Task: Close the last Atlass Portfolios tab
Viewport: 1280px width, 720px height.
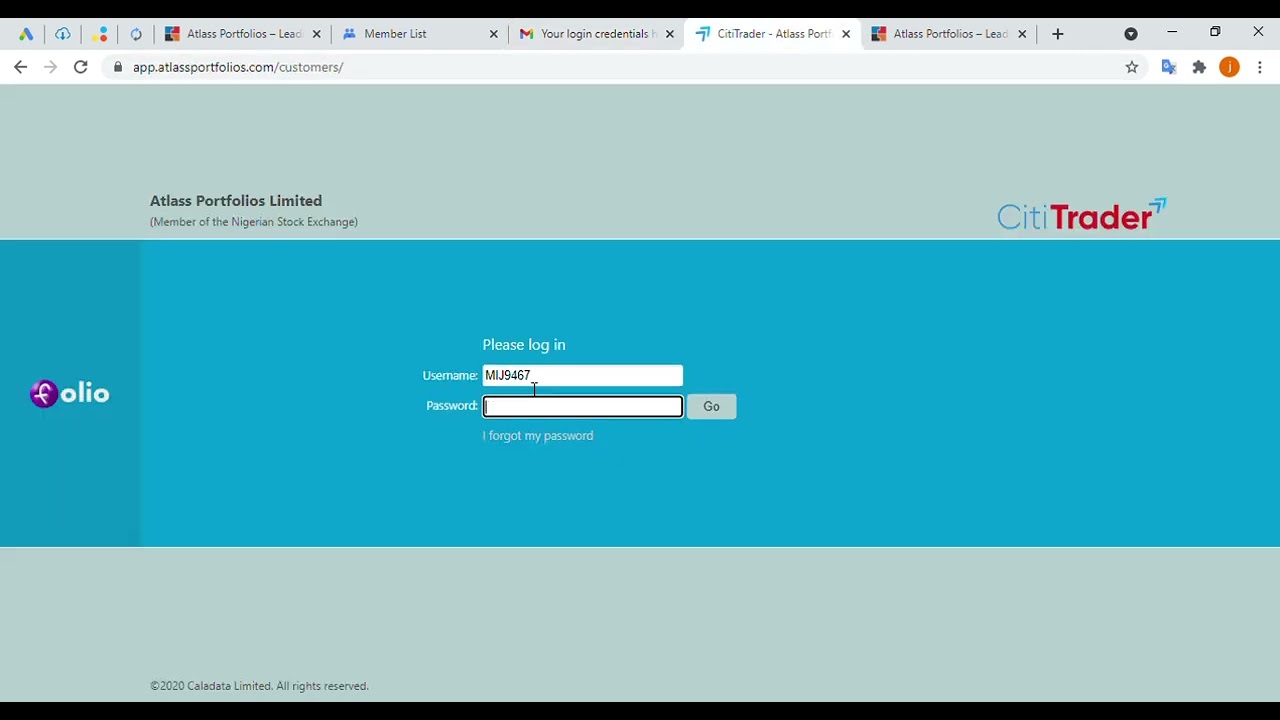Action: [x=1022, y=34]
